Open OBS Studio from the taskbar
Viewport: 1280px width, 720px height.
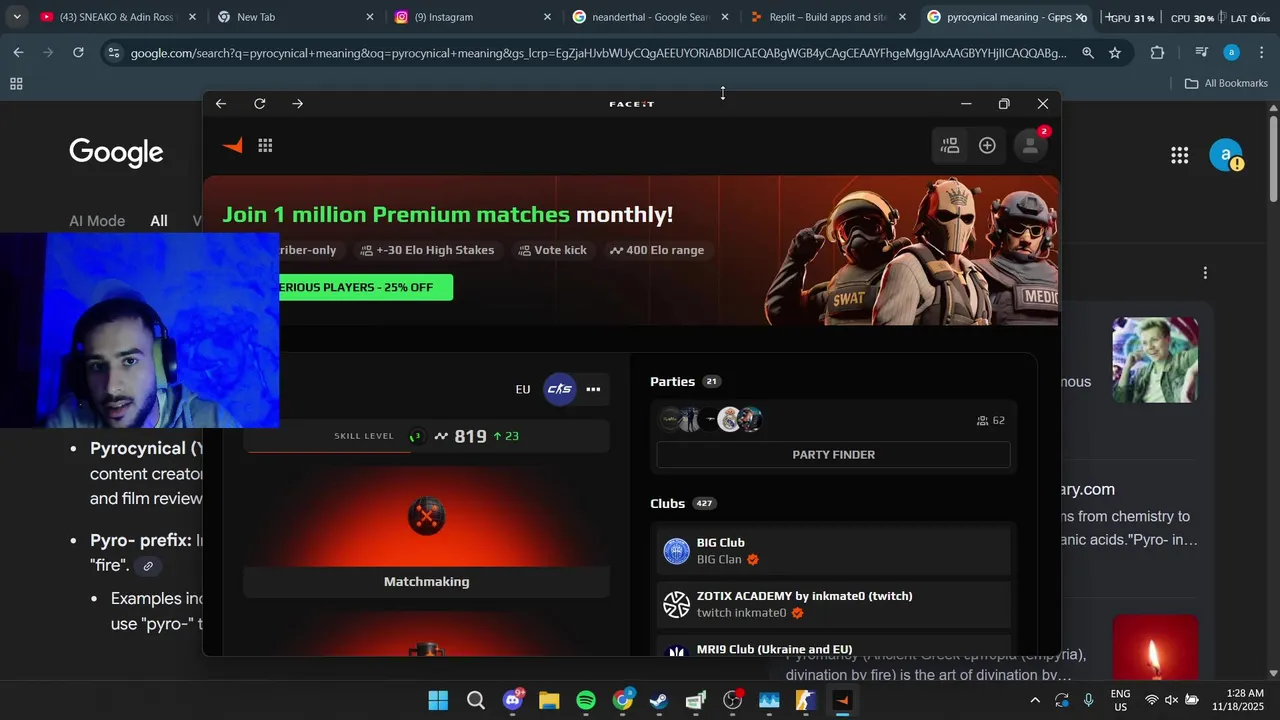pos(732,701)
